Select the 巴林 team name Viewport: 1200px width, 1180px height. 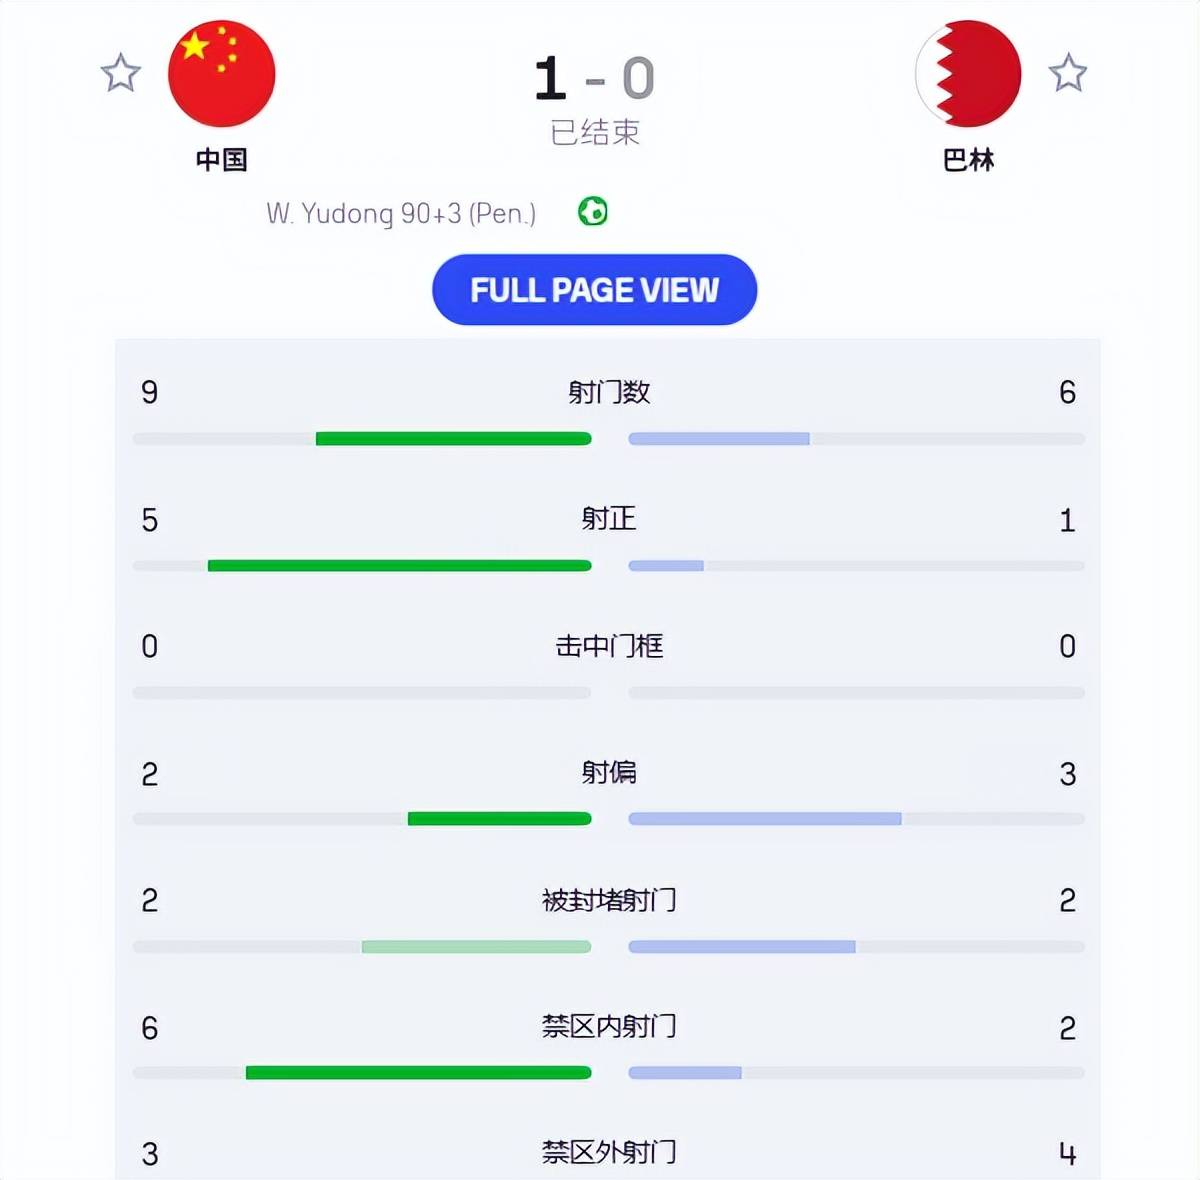968,160
